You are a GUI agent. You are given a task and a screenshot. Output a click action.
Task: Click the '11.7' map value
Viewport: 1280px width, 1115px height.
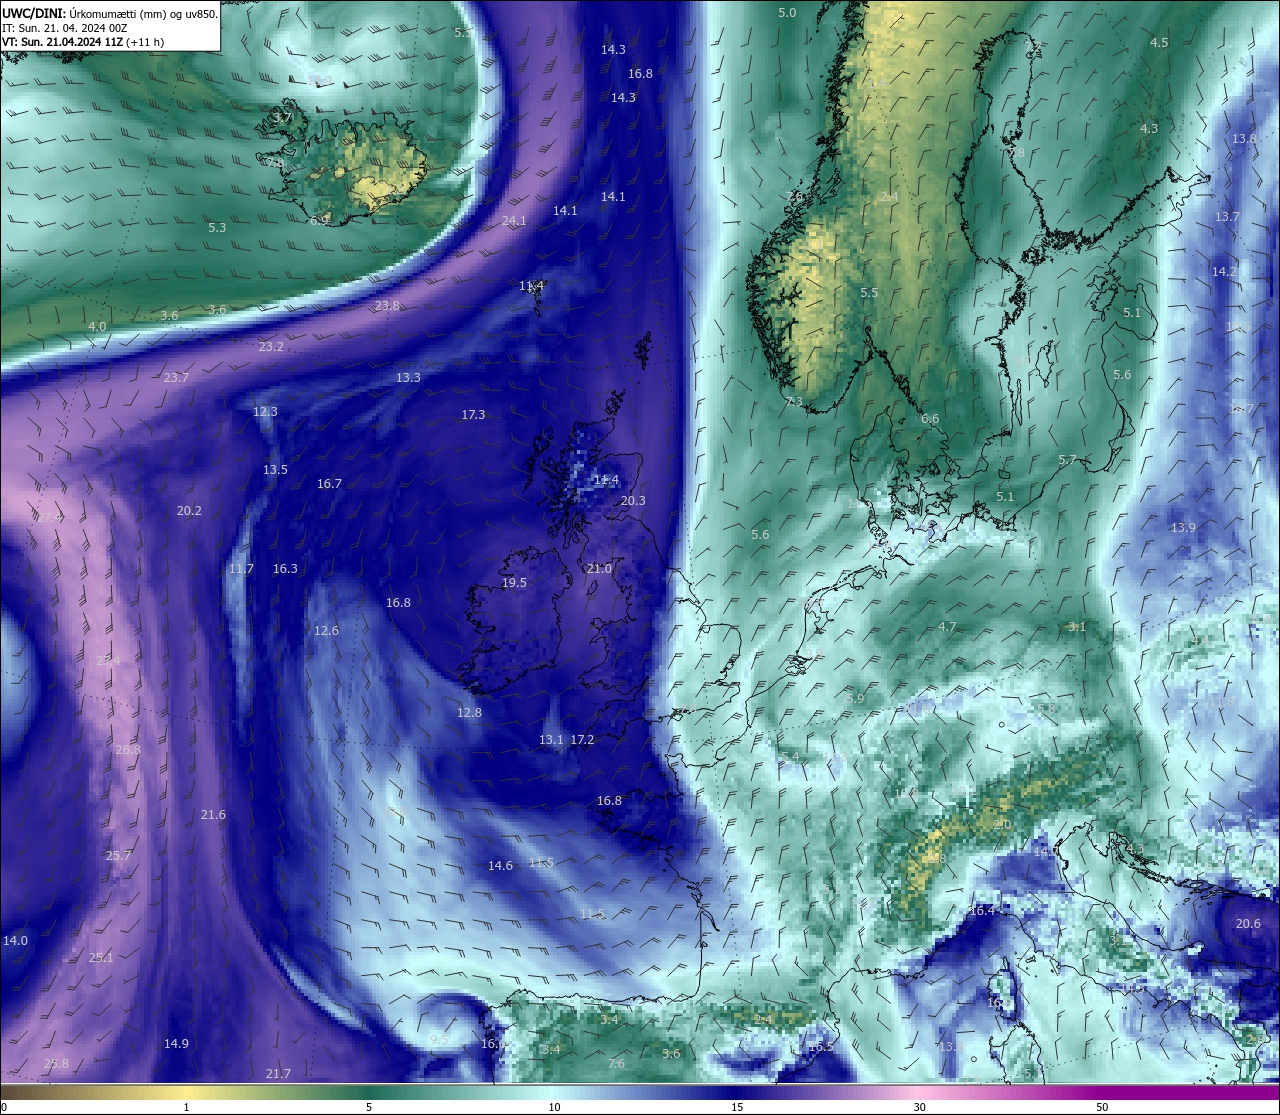pyautogui.click(x=241, y=569)
